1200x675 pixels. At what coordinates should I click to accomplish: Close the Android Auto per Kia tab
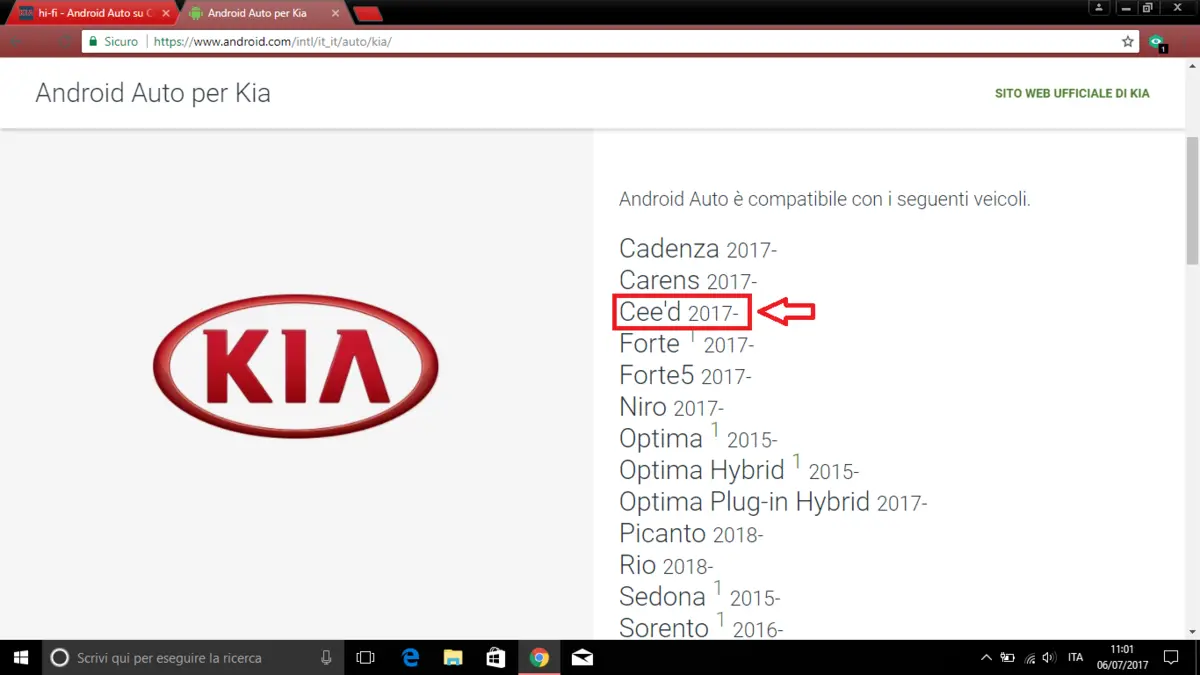coord(335,13)
